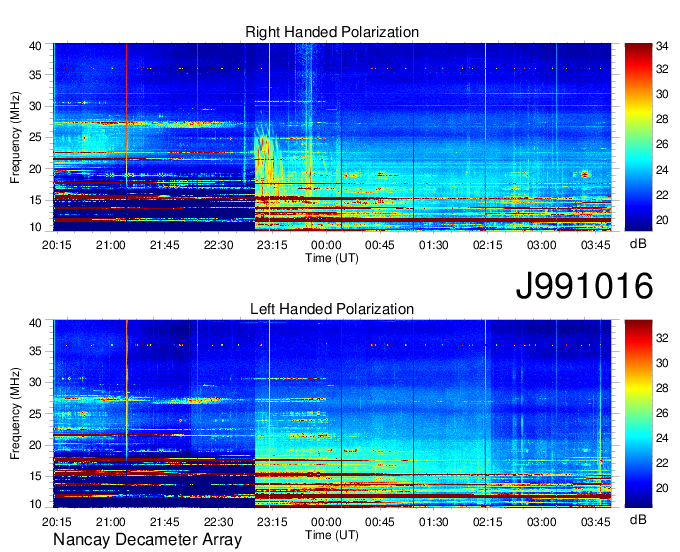Click the 23:15 time tick under Right Handed plot
Viewport: 680px width, 552px height.
click(x=272, y=245)
